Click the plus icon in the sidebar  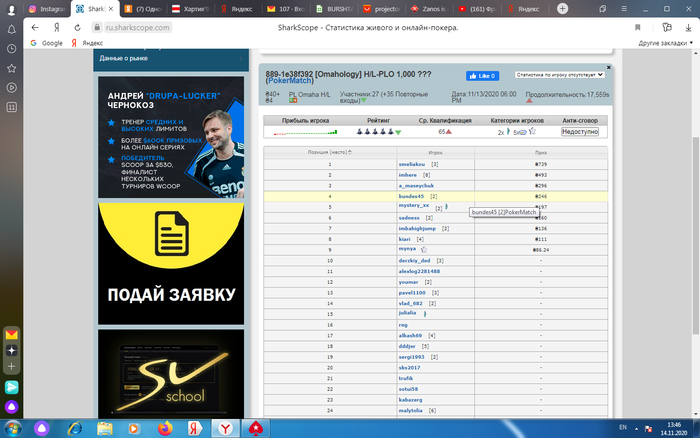tap(12, 367)
